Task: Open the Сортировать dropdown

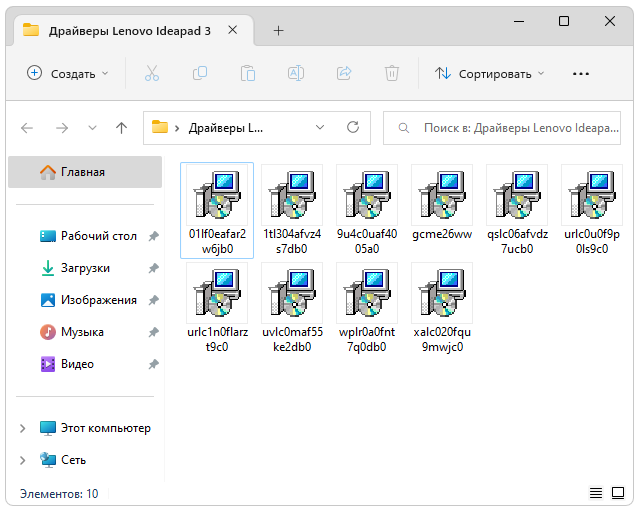Action: tap(490, 73)
